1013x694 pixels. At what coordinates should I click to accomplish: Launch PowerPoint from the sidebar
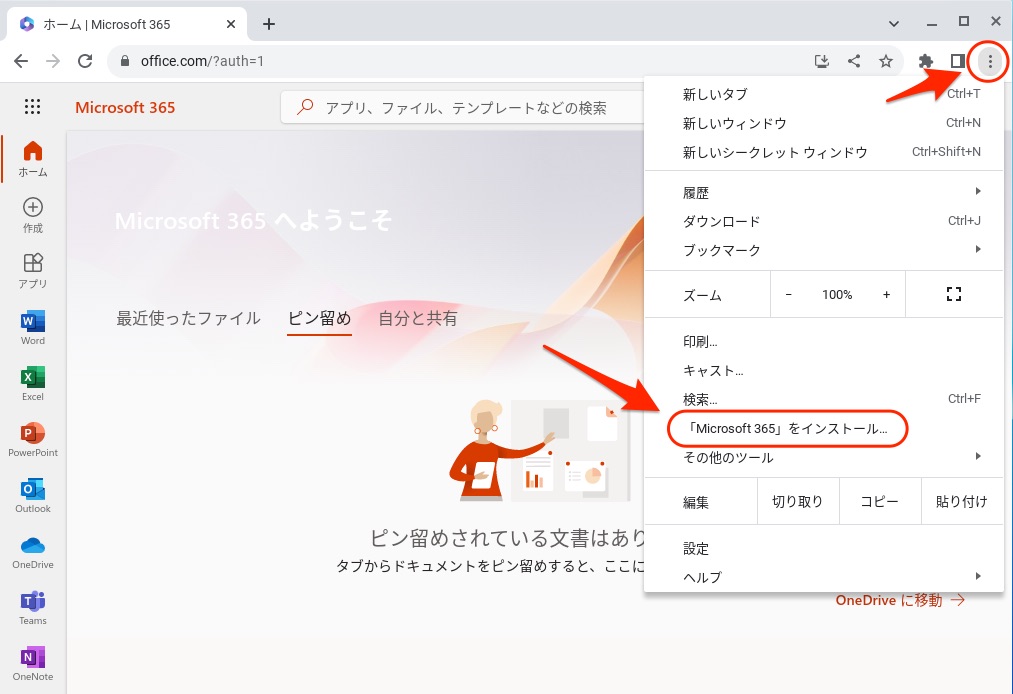tap(33, 439)
